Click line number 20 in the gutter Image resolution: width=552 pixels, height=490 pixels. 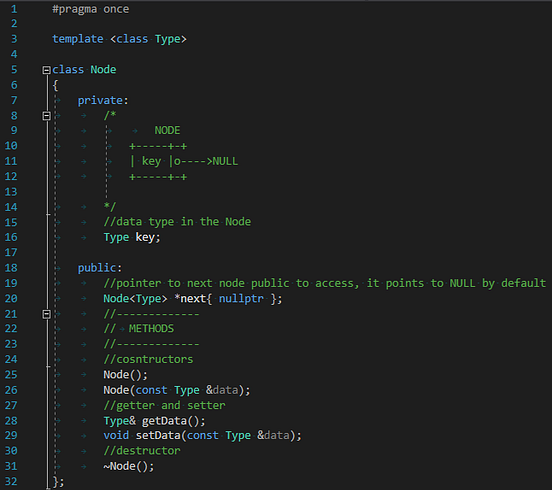[11, 299]
